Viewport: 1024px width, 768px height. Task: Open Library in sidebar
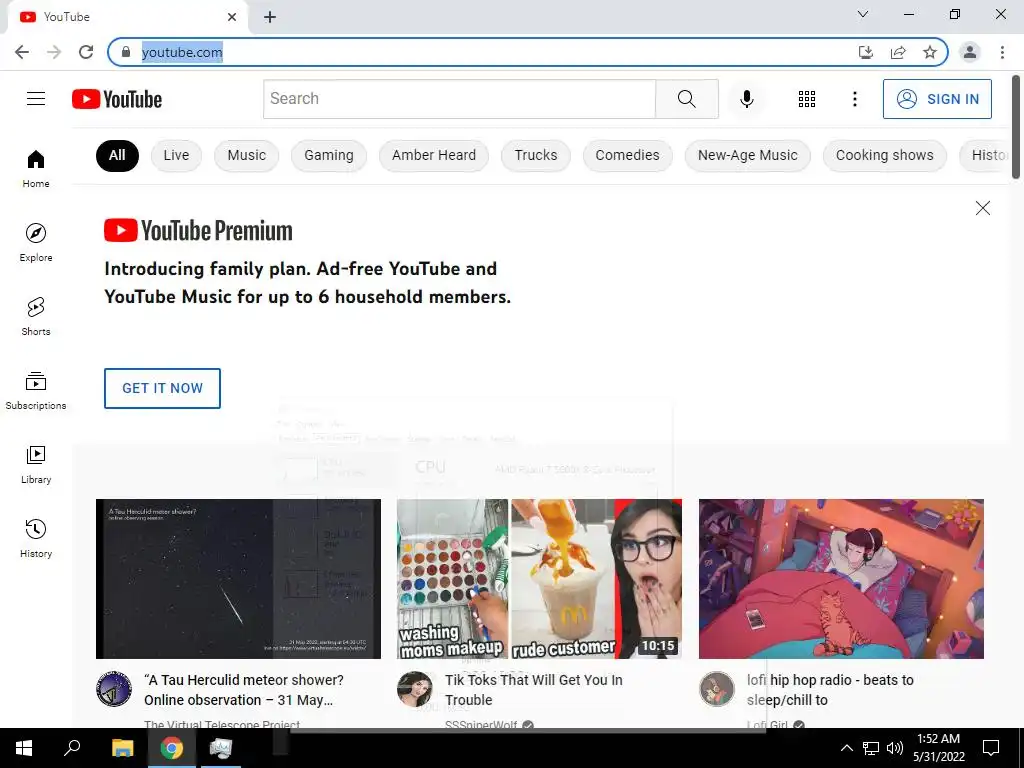pos(36,464)
